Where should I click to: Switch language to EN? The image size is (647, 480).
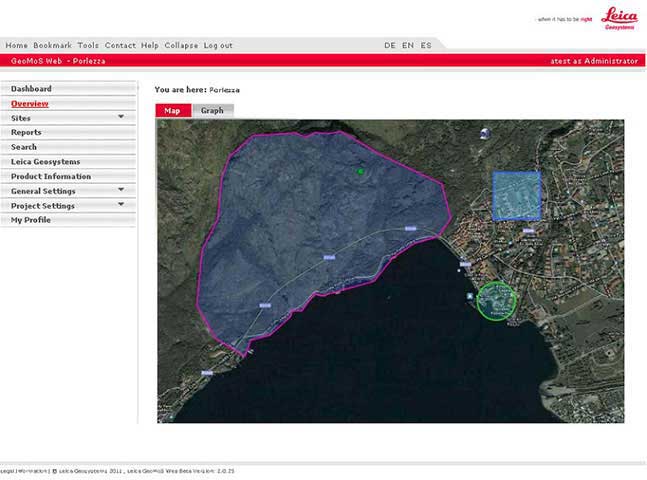coord(408,45)
